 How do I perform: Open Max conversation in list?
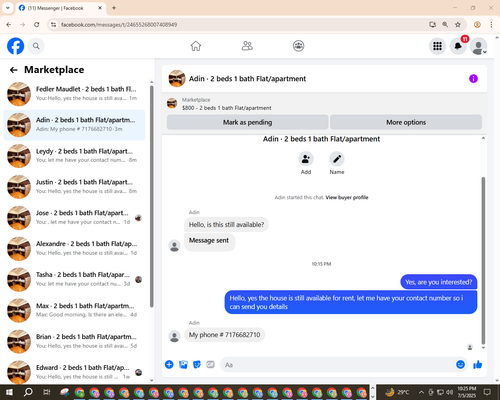74,310
